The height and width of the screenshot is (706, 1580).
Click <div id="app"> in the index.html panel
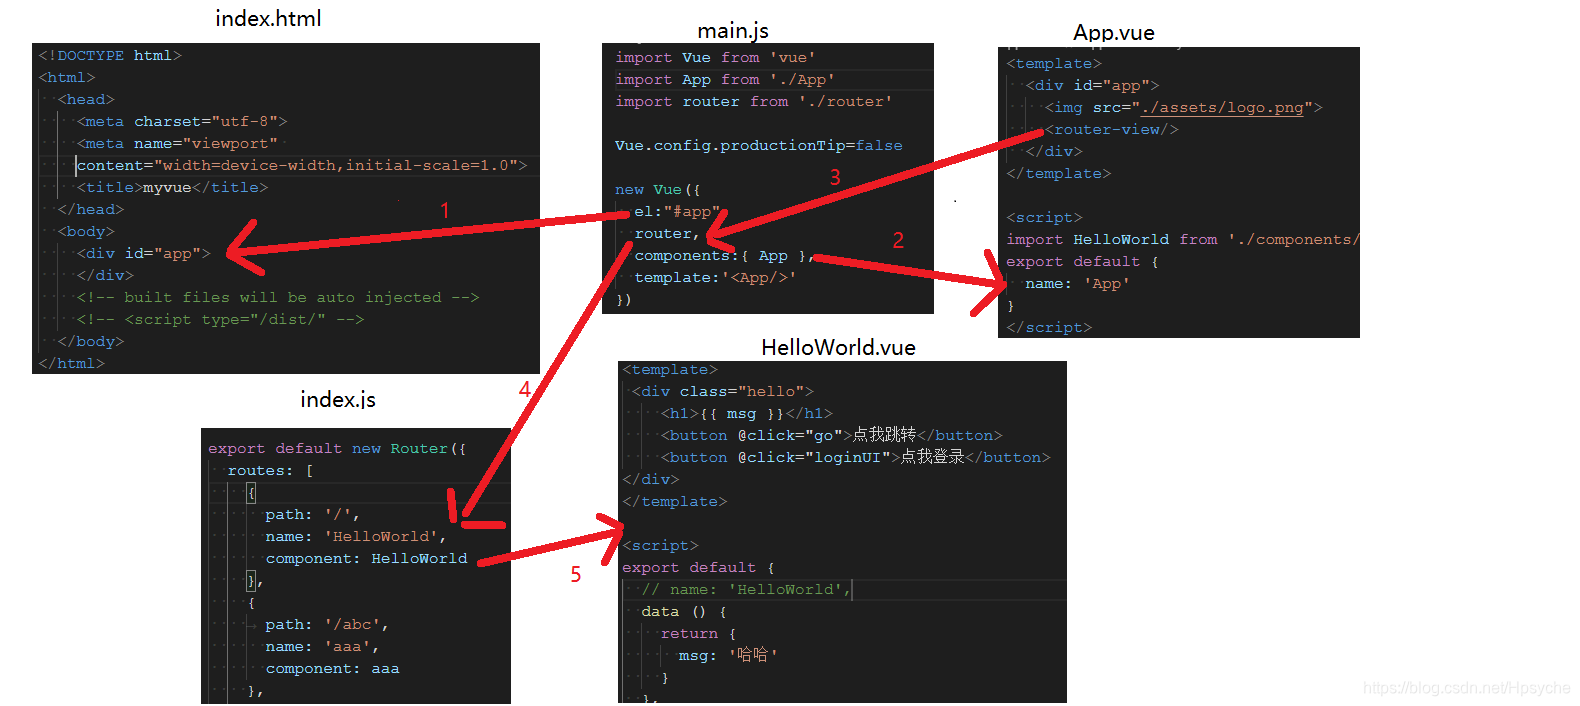point(144,254)
